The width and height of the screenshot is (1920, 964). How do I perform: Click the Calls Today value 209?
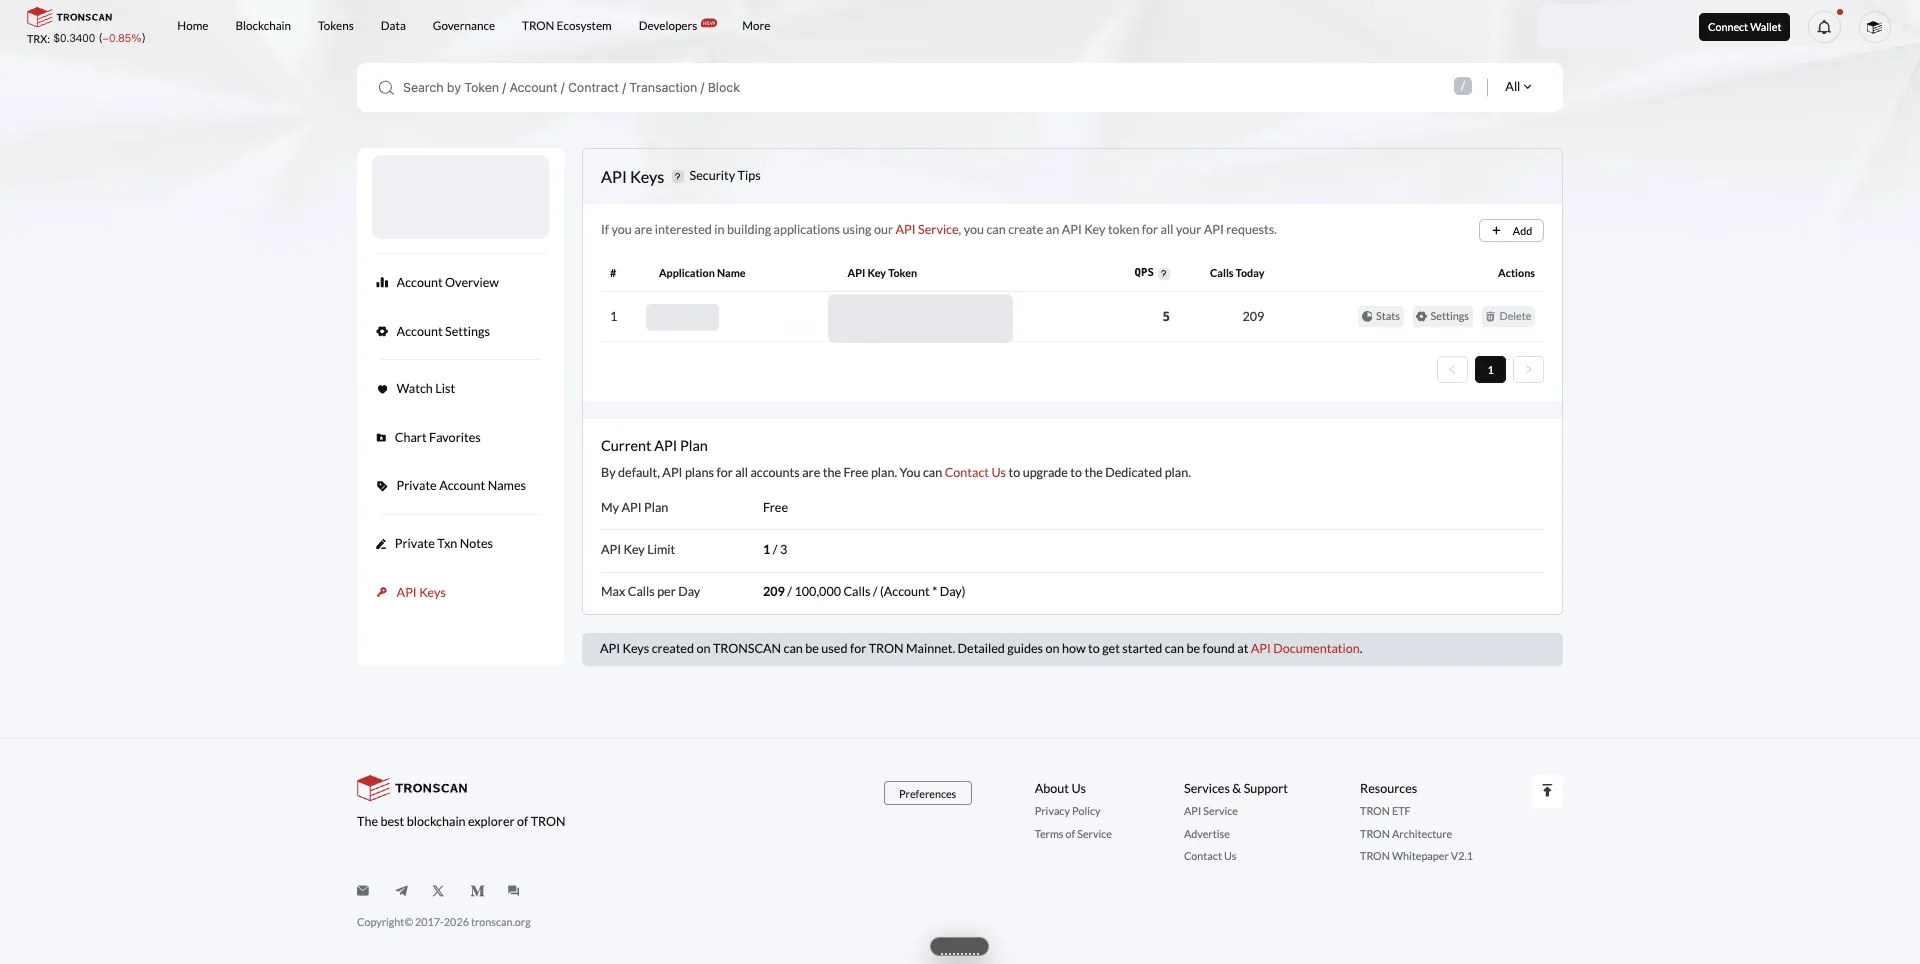coord(1253,317)
